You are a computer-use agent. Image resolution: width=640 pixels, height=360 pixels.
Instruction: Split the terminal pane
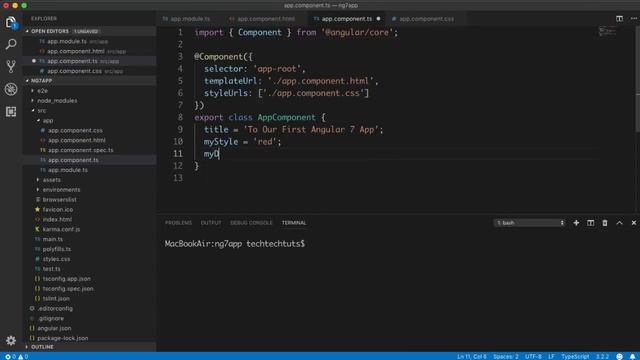point(590,223)
